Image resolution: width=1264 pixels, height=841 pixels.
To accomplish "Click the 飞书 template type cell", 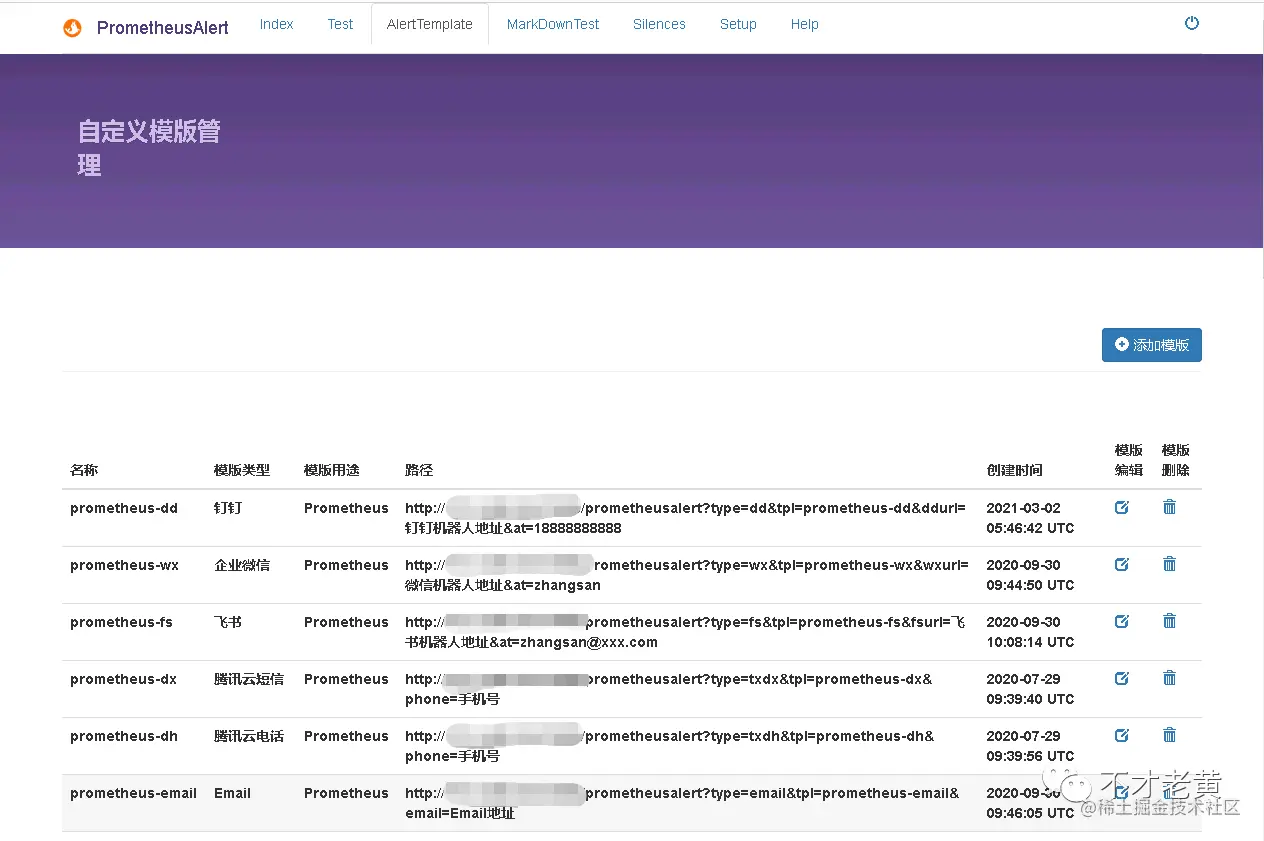I will pyautogui.click(x=228, y=622).
